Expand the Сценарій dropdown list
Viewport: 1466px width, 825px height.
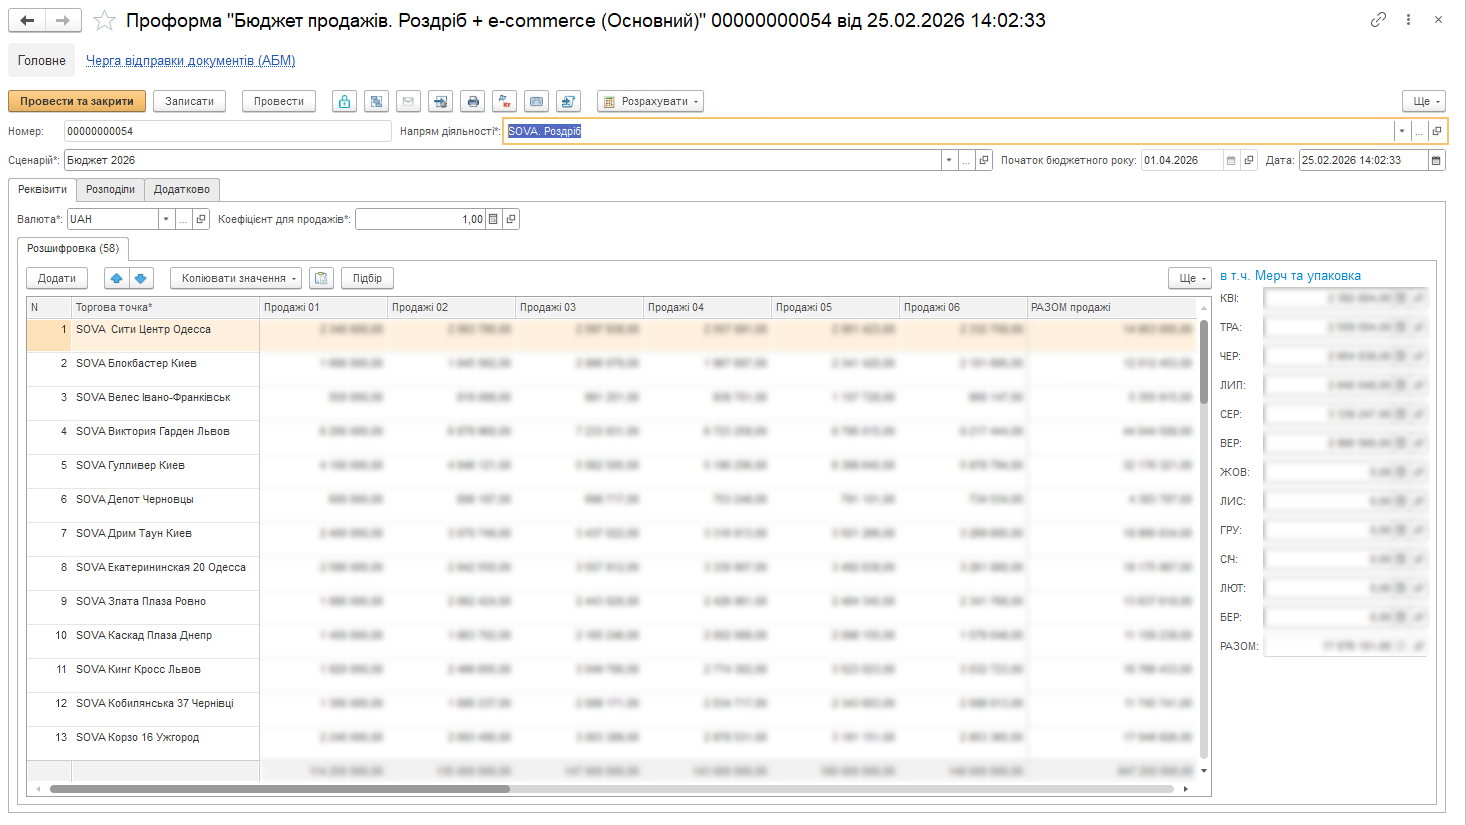[949, 160]
